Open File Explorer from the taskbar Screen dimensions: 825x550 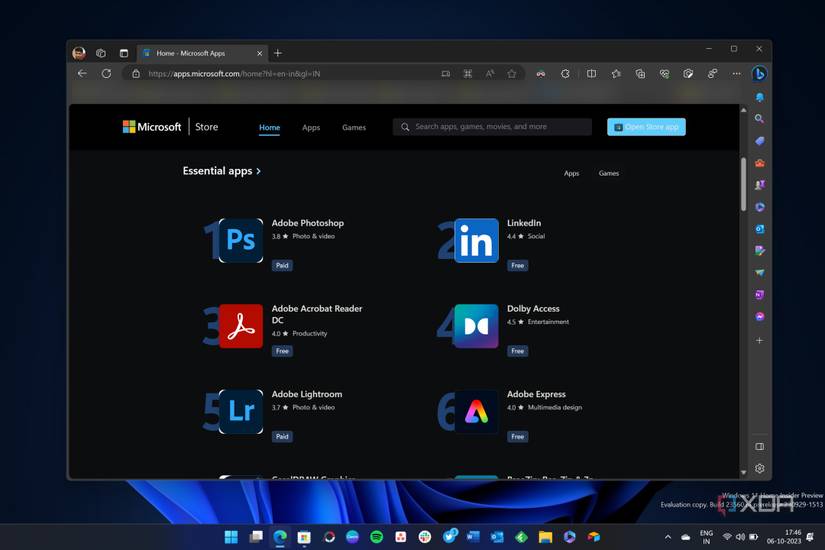click(545, 537)
